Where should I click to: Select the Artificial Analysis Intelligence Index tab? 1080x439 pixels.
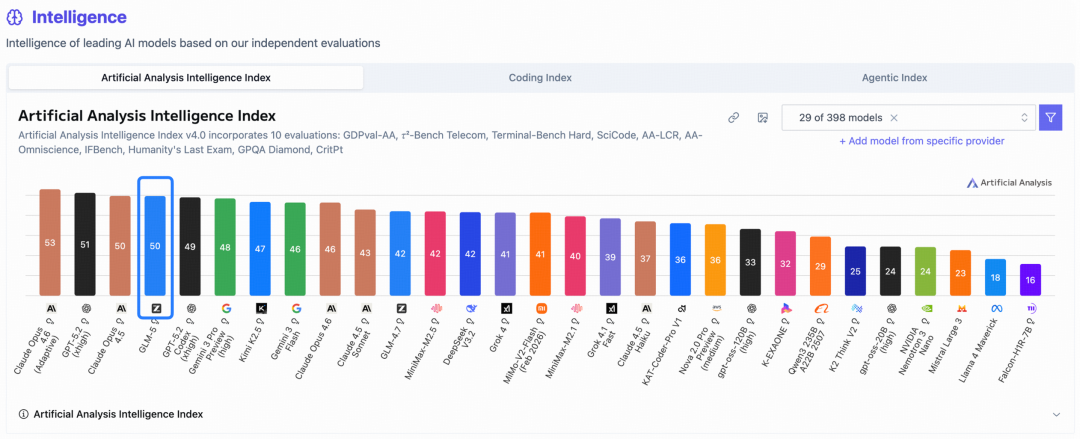[x=186, y=77]
